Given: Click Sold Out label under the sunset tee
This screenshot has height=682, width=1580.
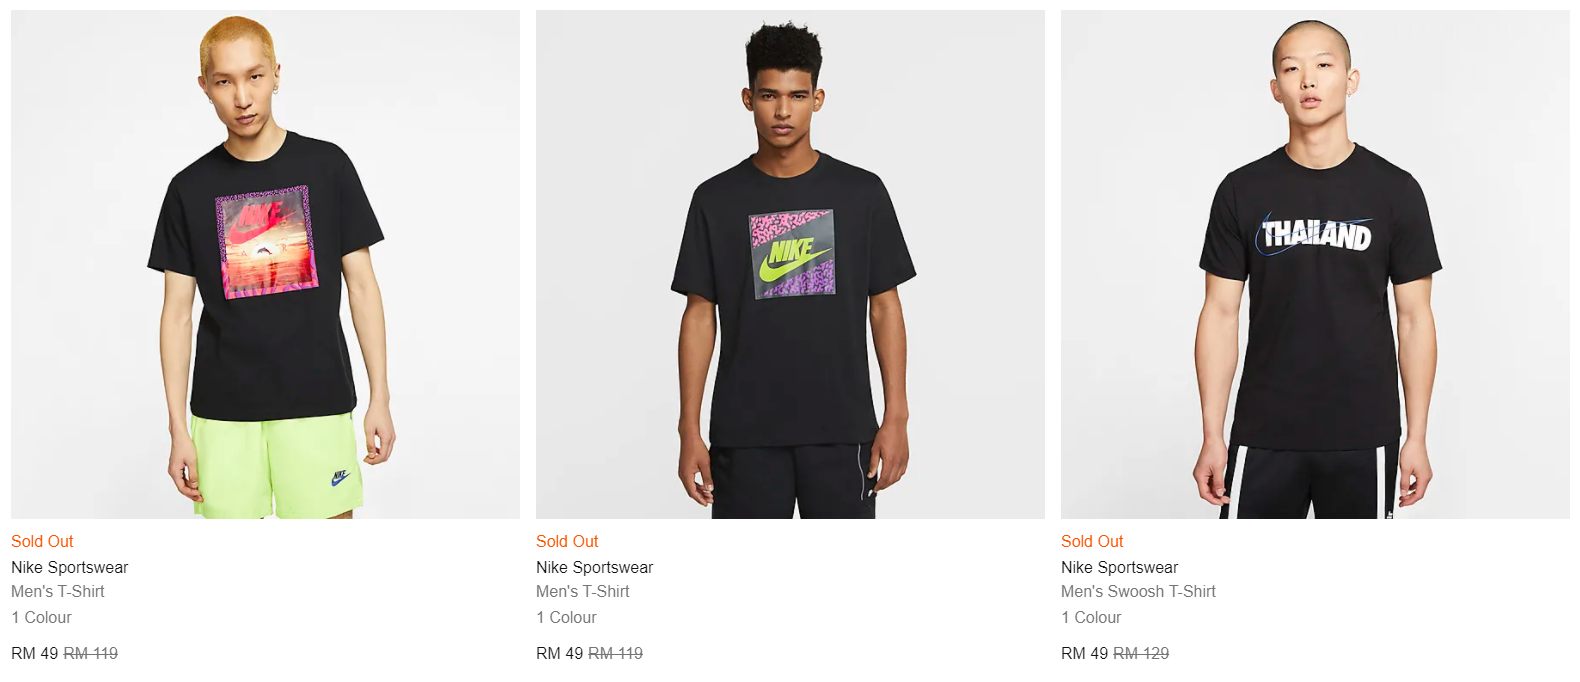Looking at the screenshot, I should click(42, 541).
